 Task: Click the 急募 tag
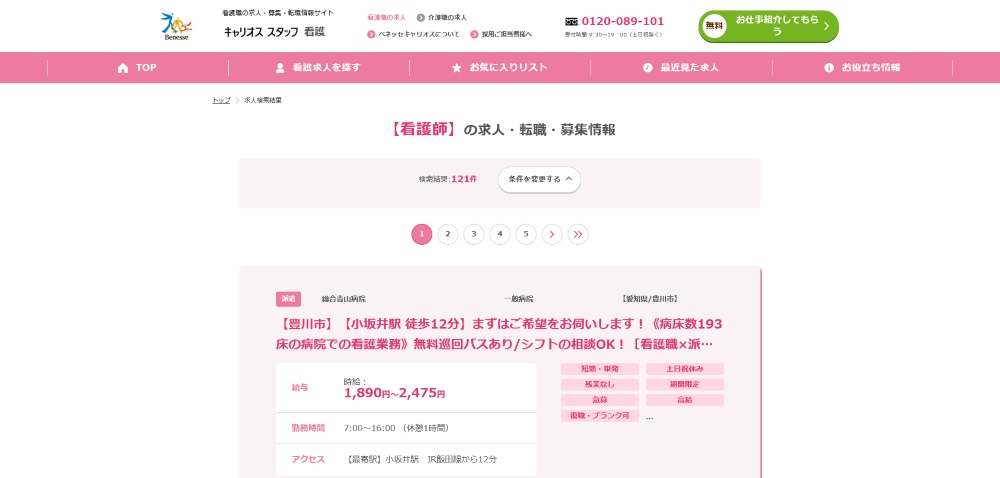tap(599, 400)
